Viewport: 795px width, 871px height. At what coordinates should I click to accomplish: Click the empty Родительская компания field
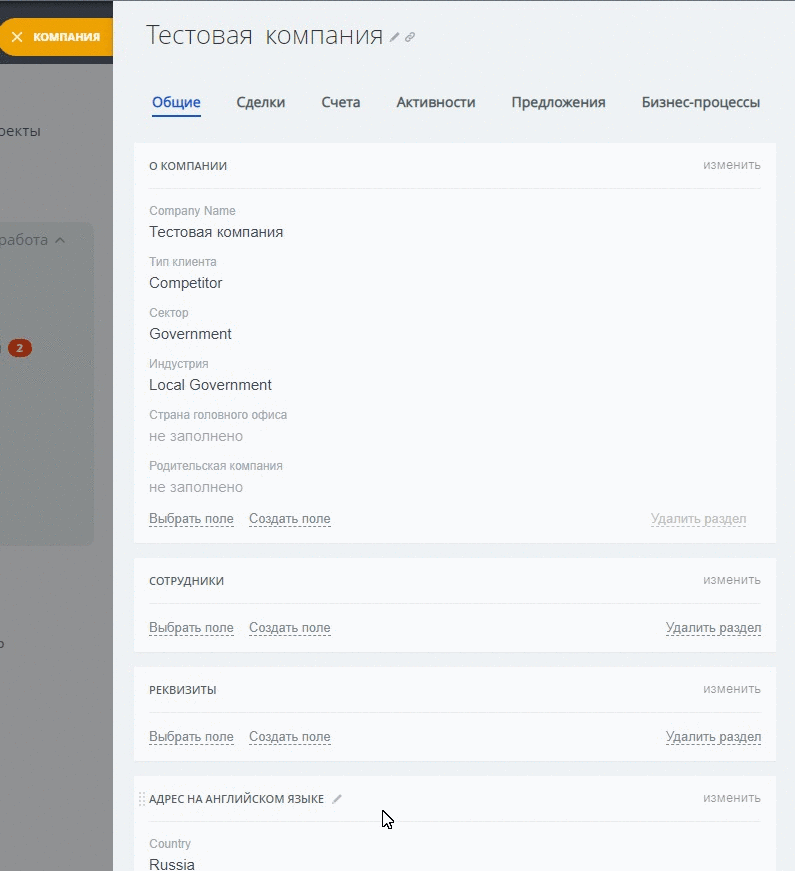[x=196, y=487]
